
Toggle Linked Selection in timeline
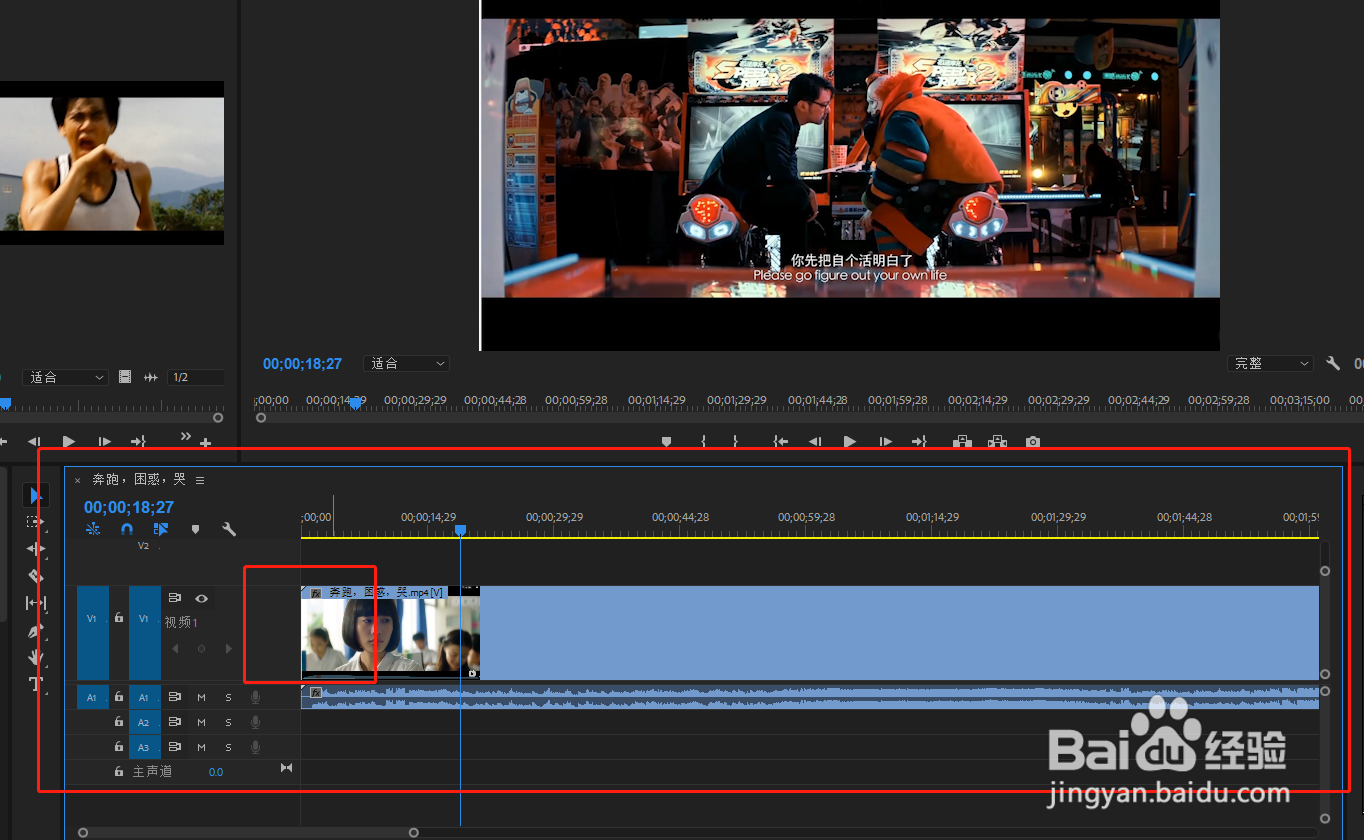coord(161,530)
